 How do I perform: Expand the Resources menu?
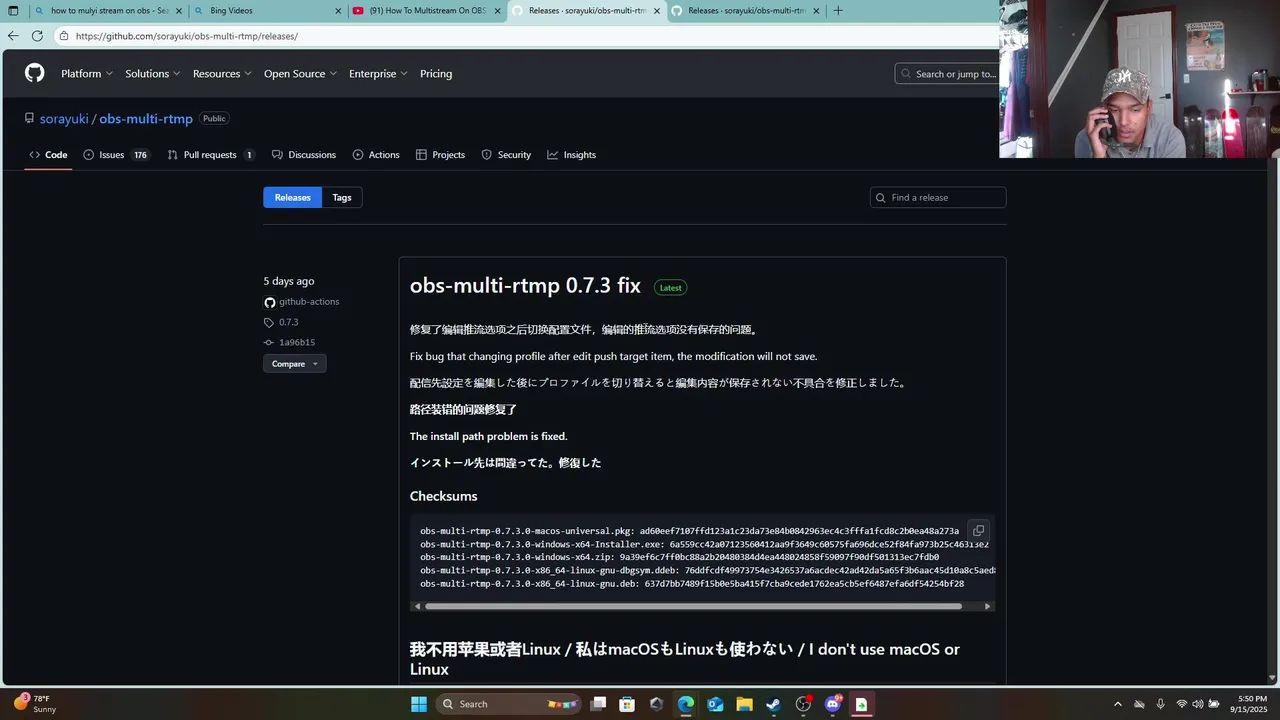click(x=223, y=74)
